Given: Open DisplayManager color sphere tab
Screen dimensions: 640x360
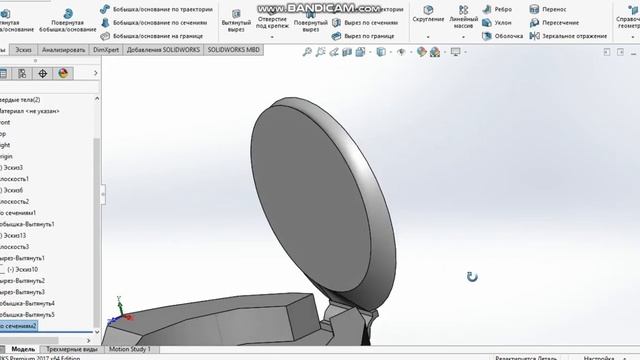Looking at the screenshot, I should point(63,73).
